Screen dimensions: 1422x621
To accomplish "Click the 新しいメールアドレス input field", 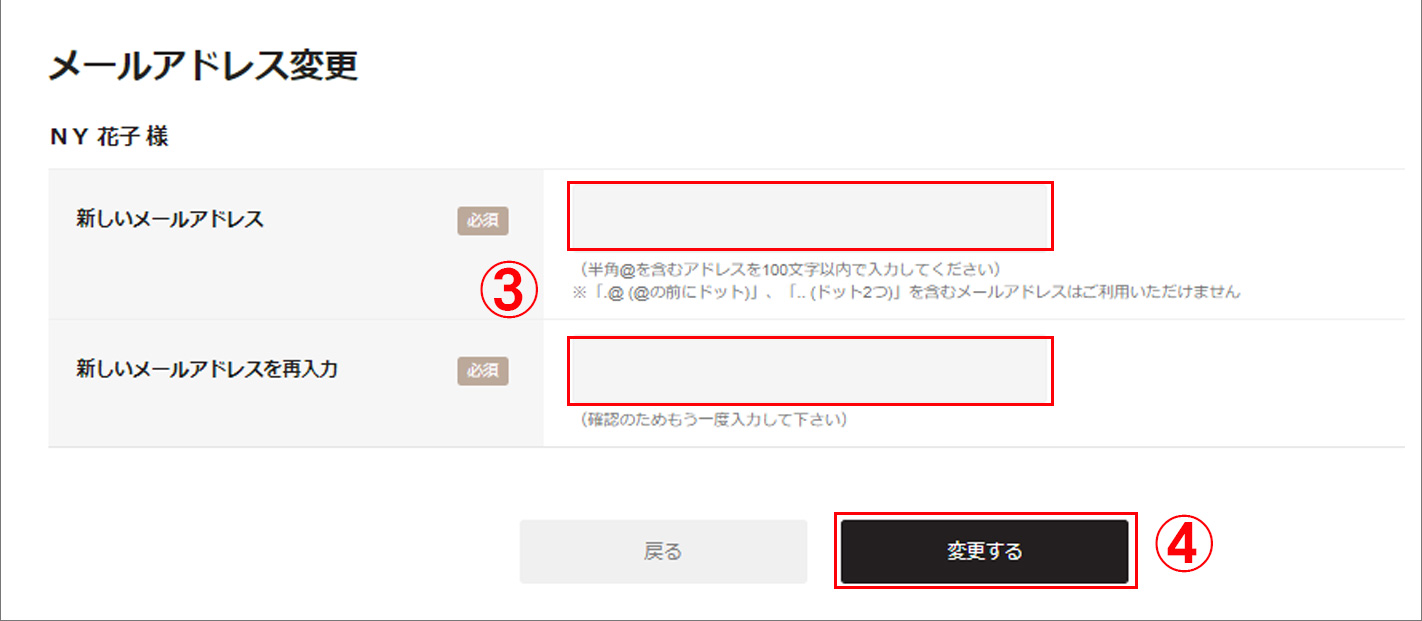I will [810, 216].
